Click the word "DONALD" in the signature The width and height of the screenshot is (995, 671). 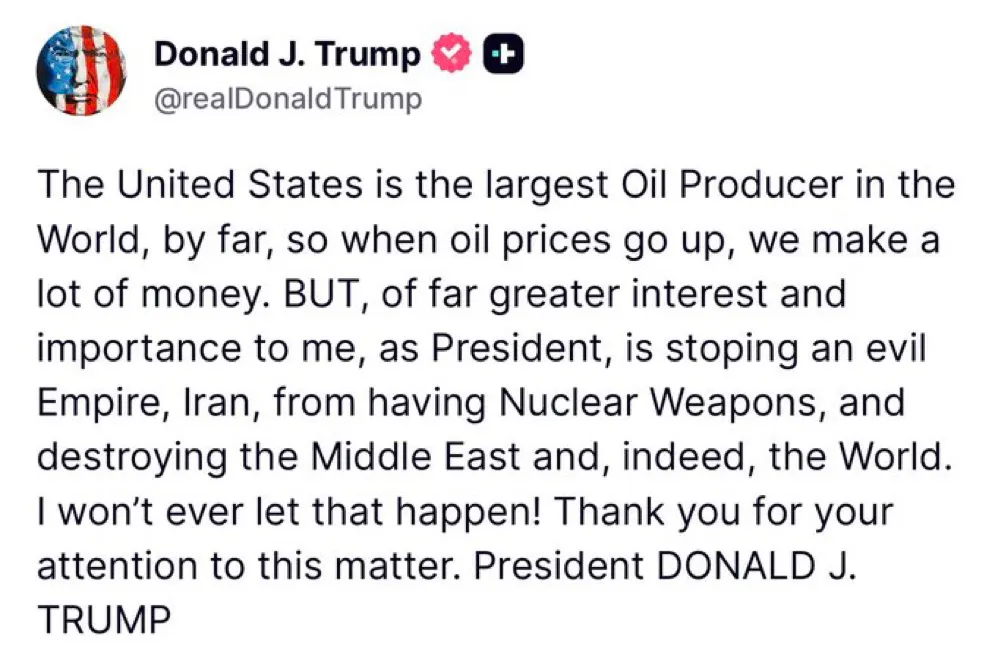pos(736,565)
